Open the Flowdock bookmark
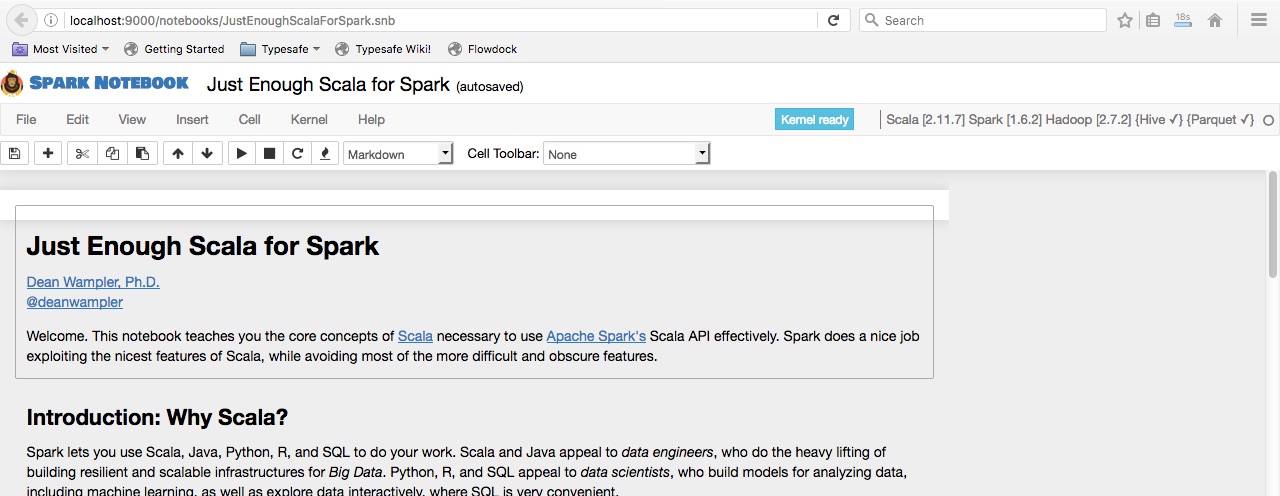The width and height of the screenshot is (1280, 496). 482,49
